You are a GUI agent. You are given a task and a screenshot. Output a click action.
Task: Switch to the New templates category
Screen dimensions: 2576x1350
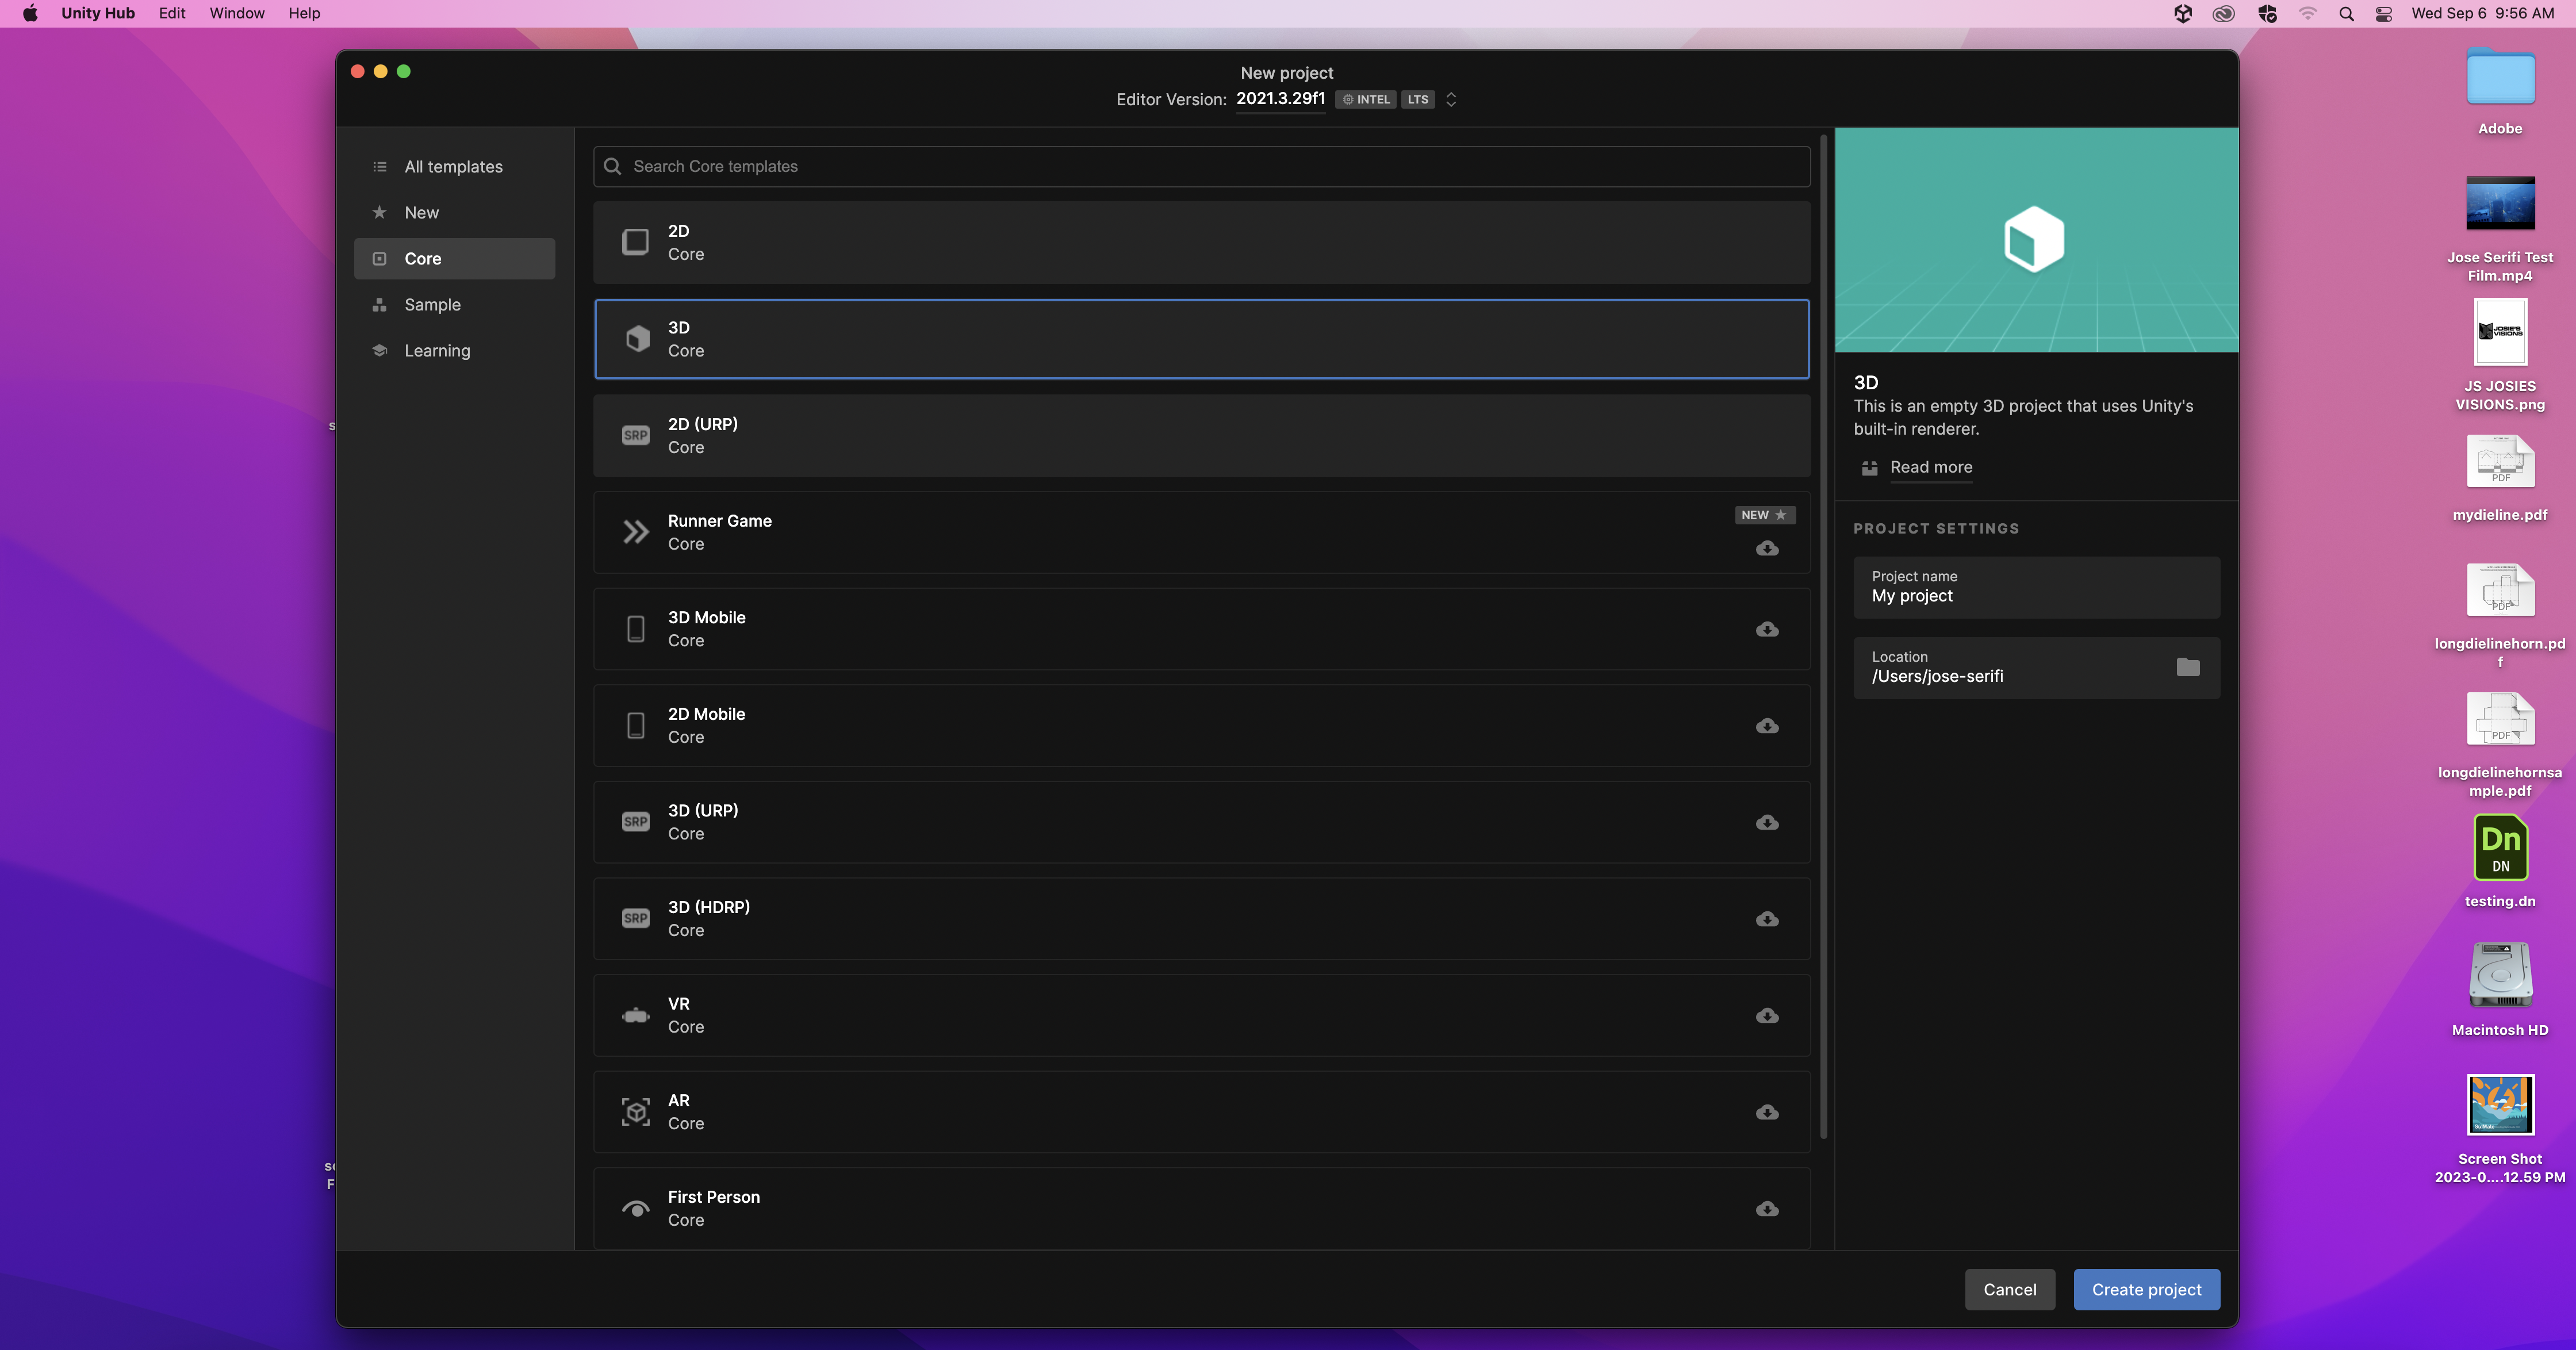(454, 213)
